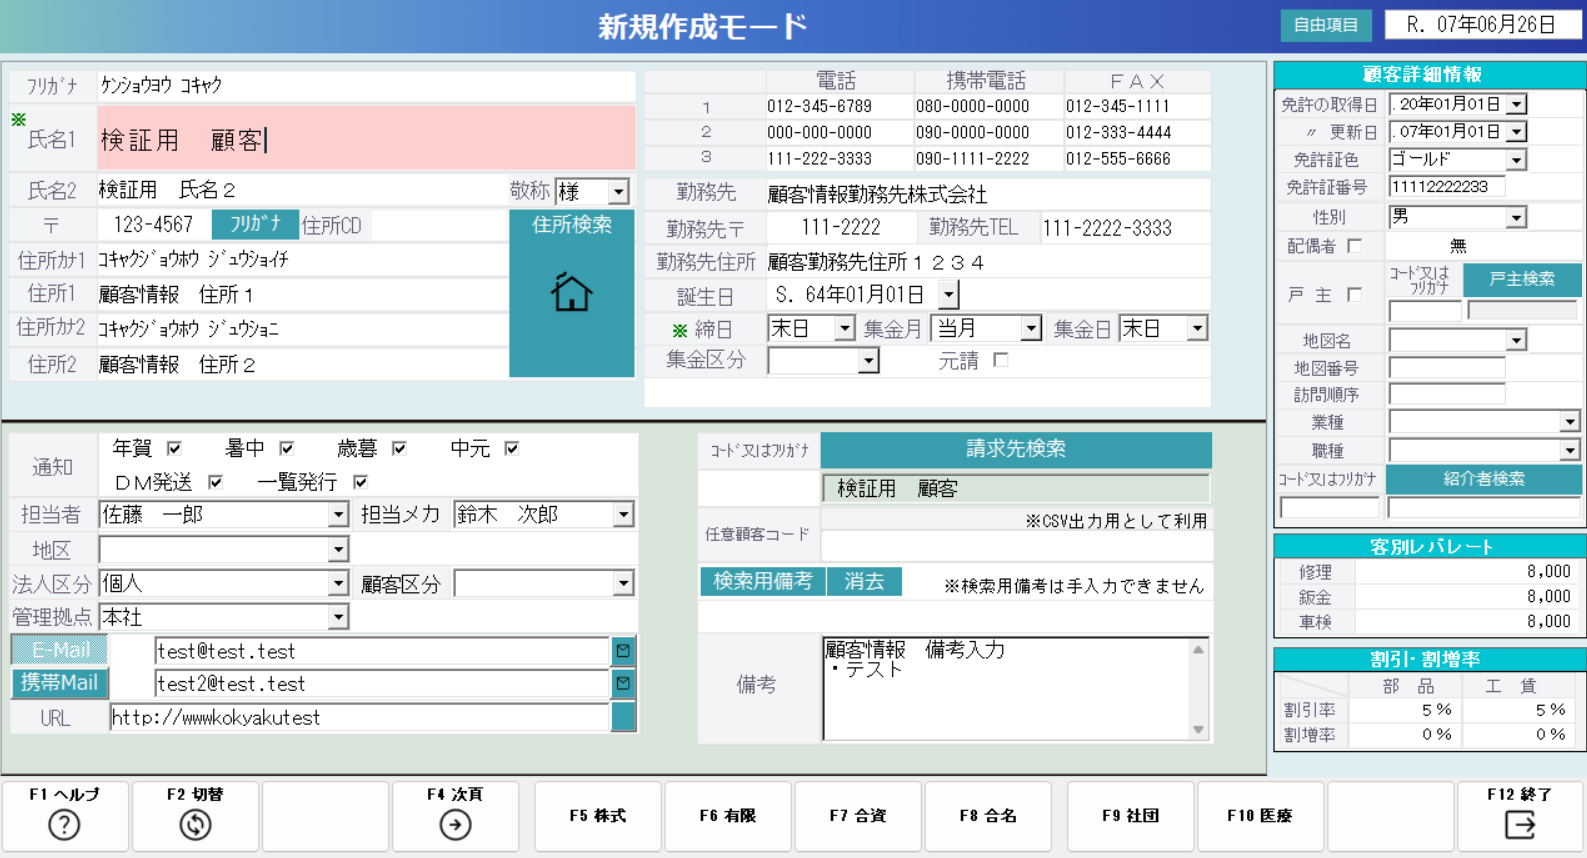Go to next page with F4 arrow icon
The image size is (1587, 858).
click(455, 825)
